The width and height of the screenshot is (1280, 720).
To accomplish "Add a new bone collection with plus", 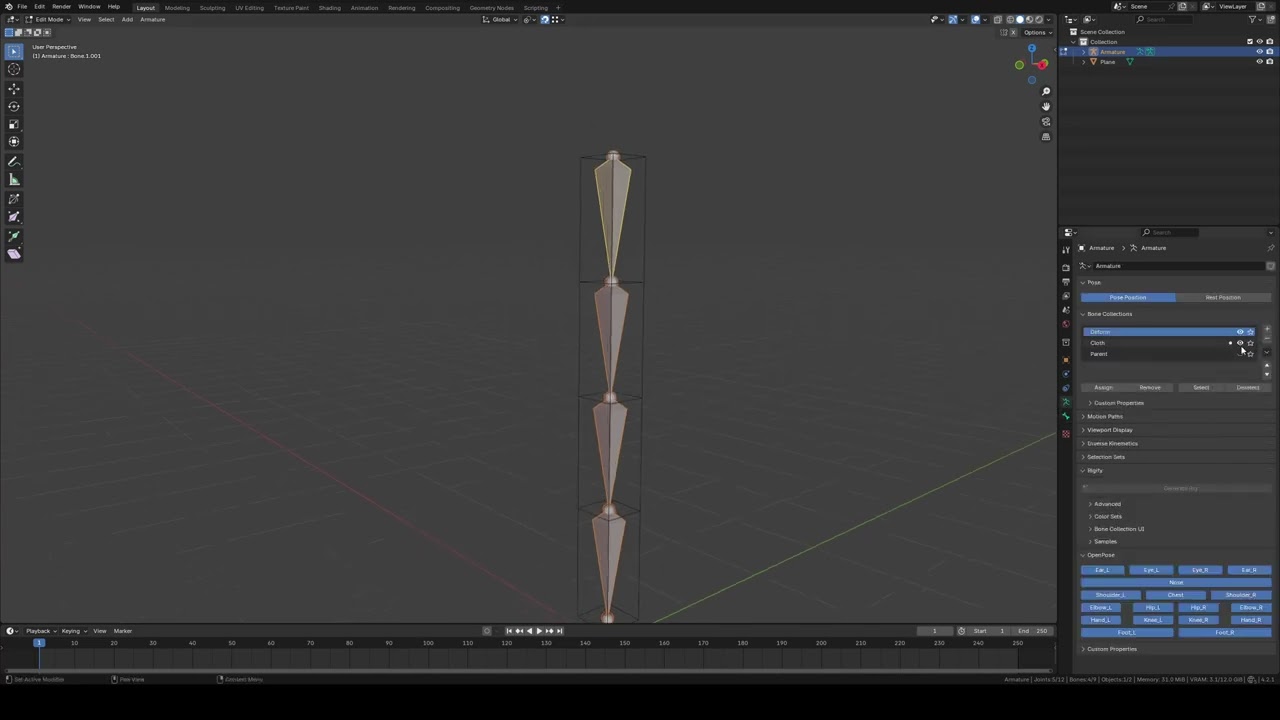I will (x=1267, y=329).
